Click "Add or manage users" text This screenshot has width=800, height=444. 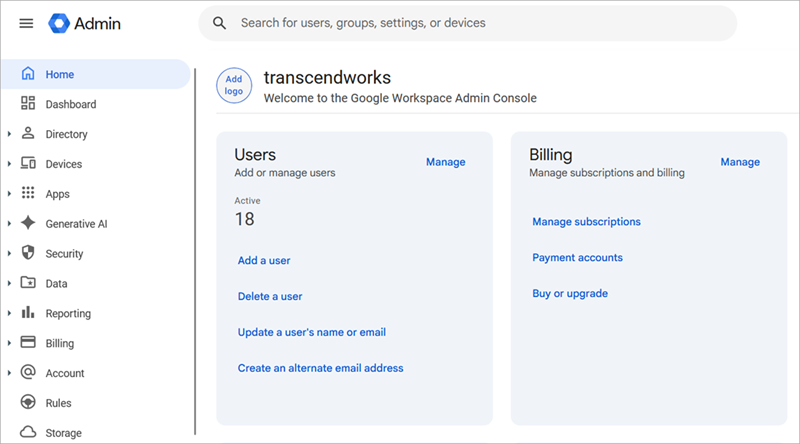pos(285,173)
